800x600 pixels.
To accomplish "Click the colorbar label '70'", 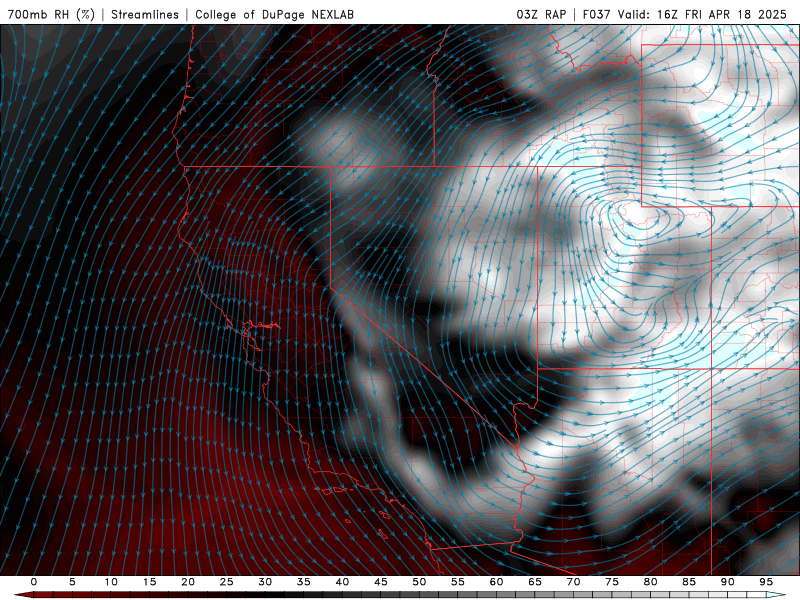I will coord(573,582).
